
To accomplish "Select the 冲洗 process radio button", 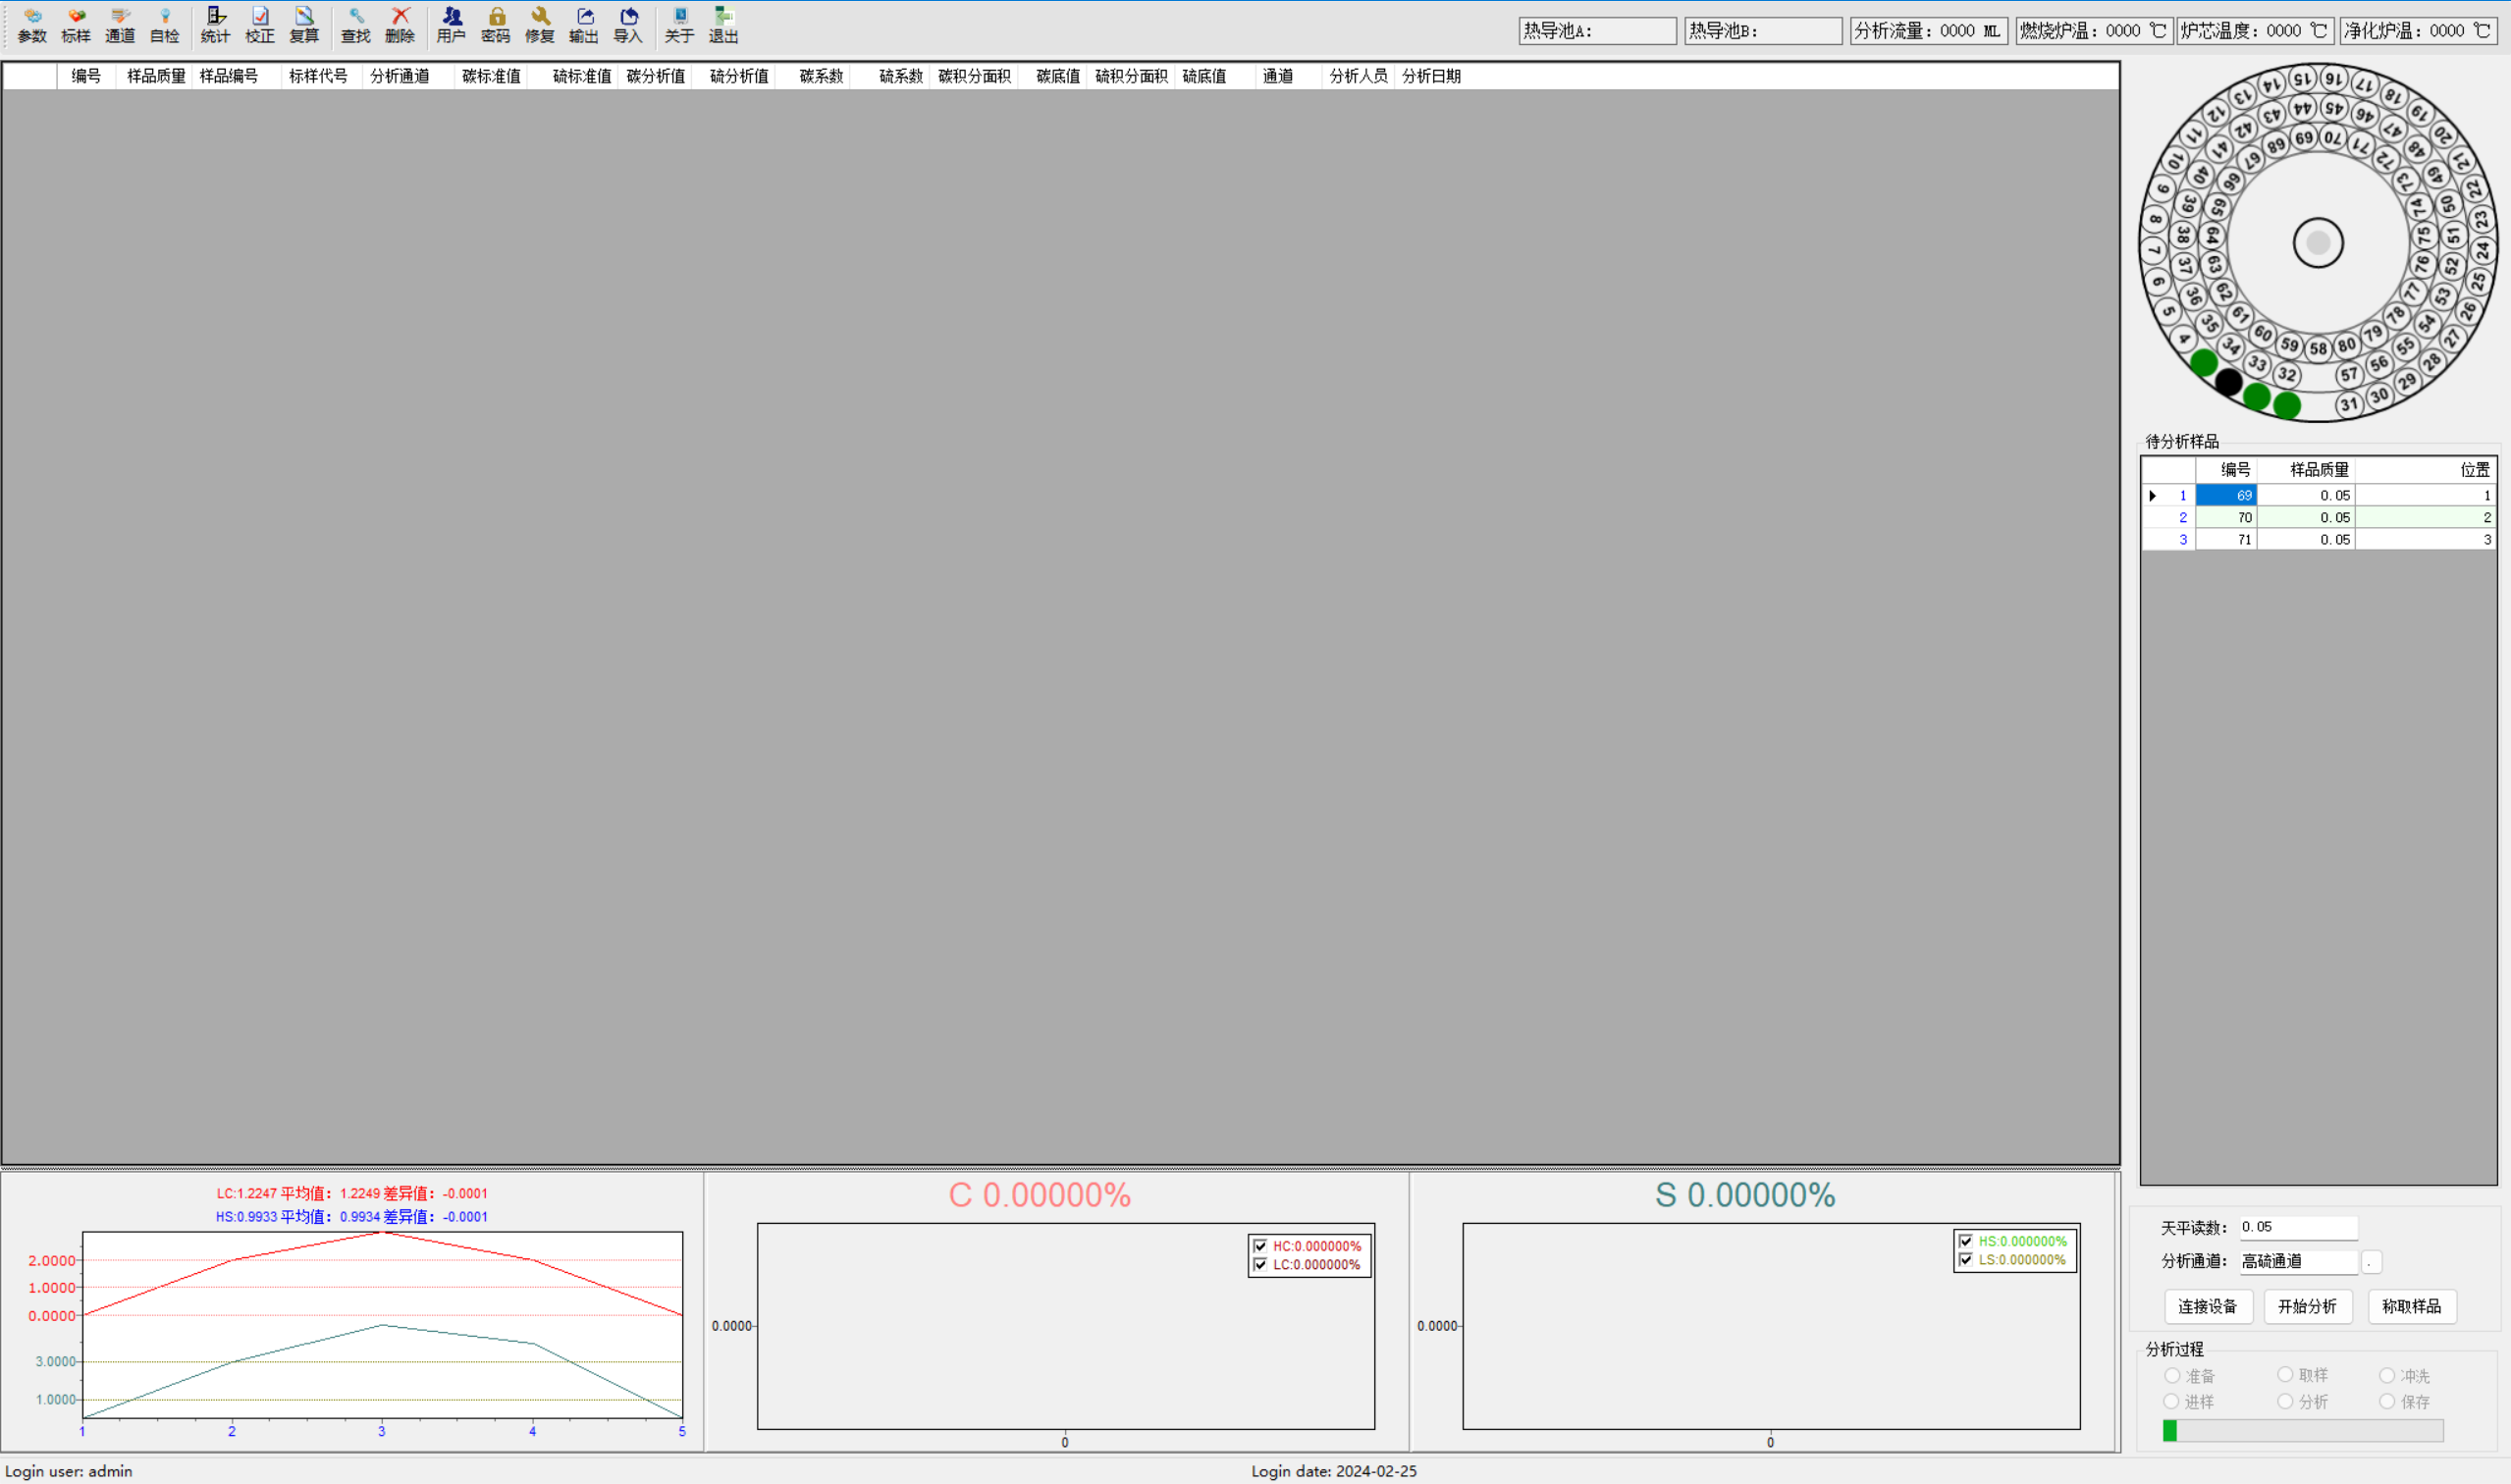I will click(2387, 1376).
